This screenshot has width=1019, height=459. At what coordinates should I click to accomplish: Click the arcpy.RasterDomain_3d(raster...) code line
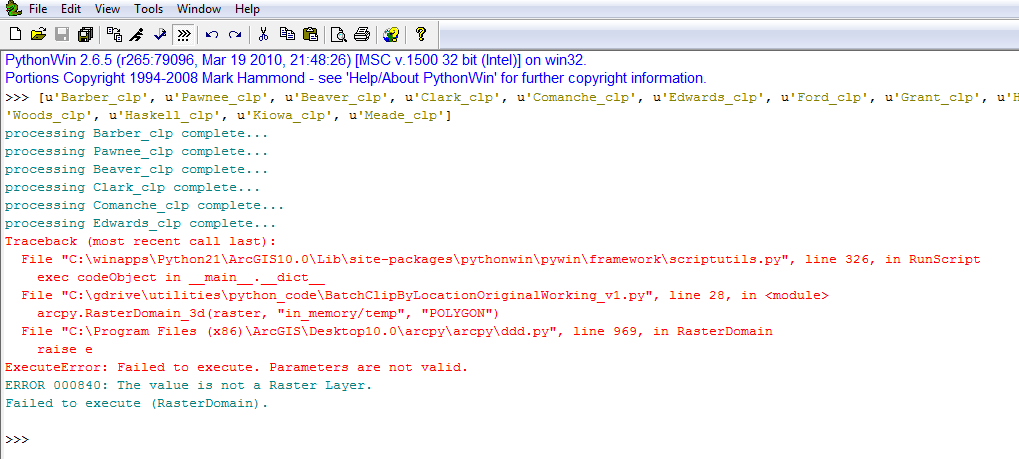point(268,313)
